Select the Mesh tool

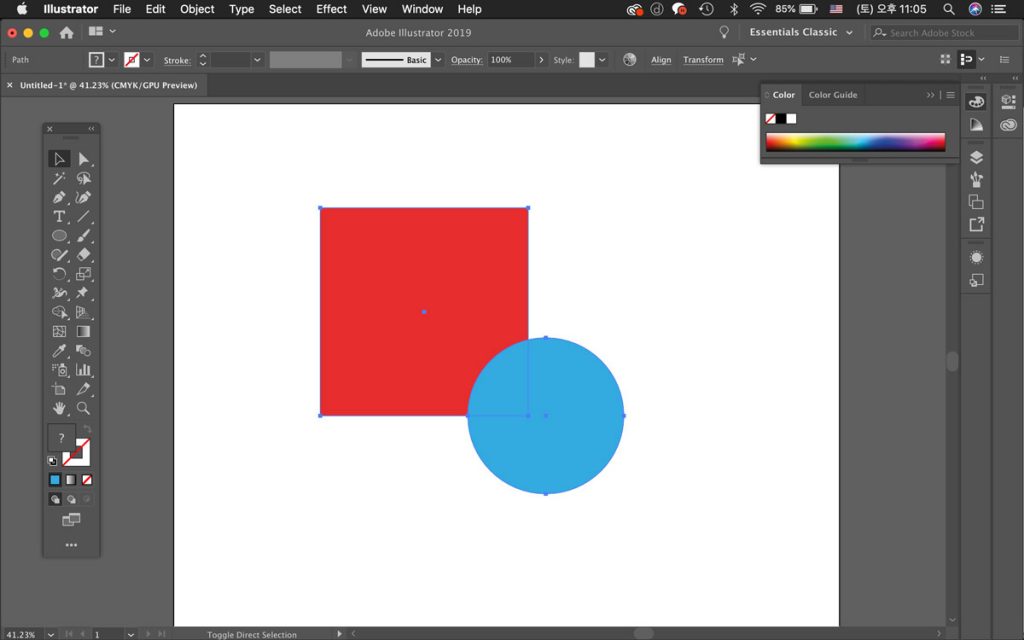pyautogui.click(x=59, y=331)
